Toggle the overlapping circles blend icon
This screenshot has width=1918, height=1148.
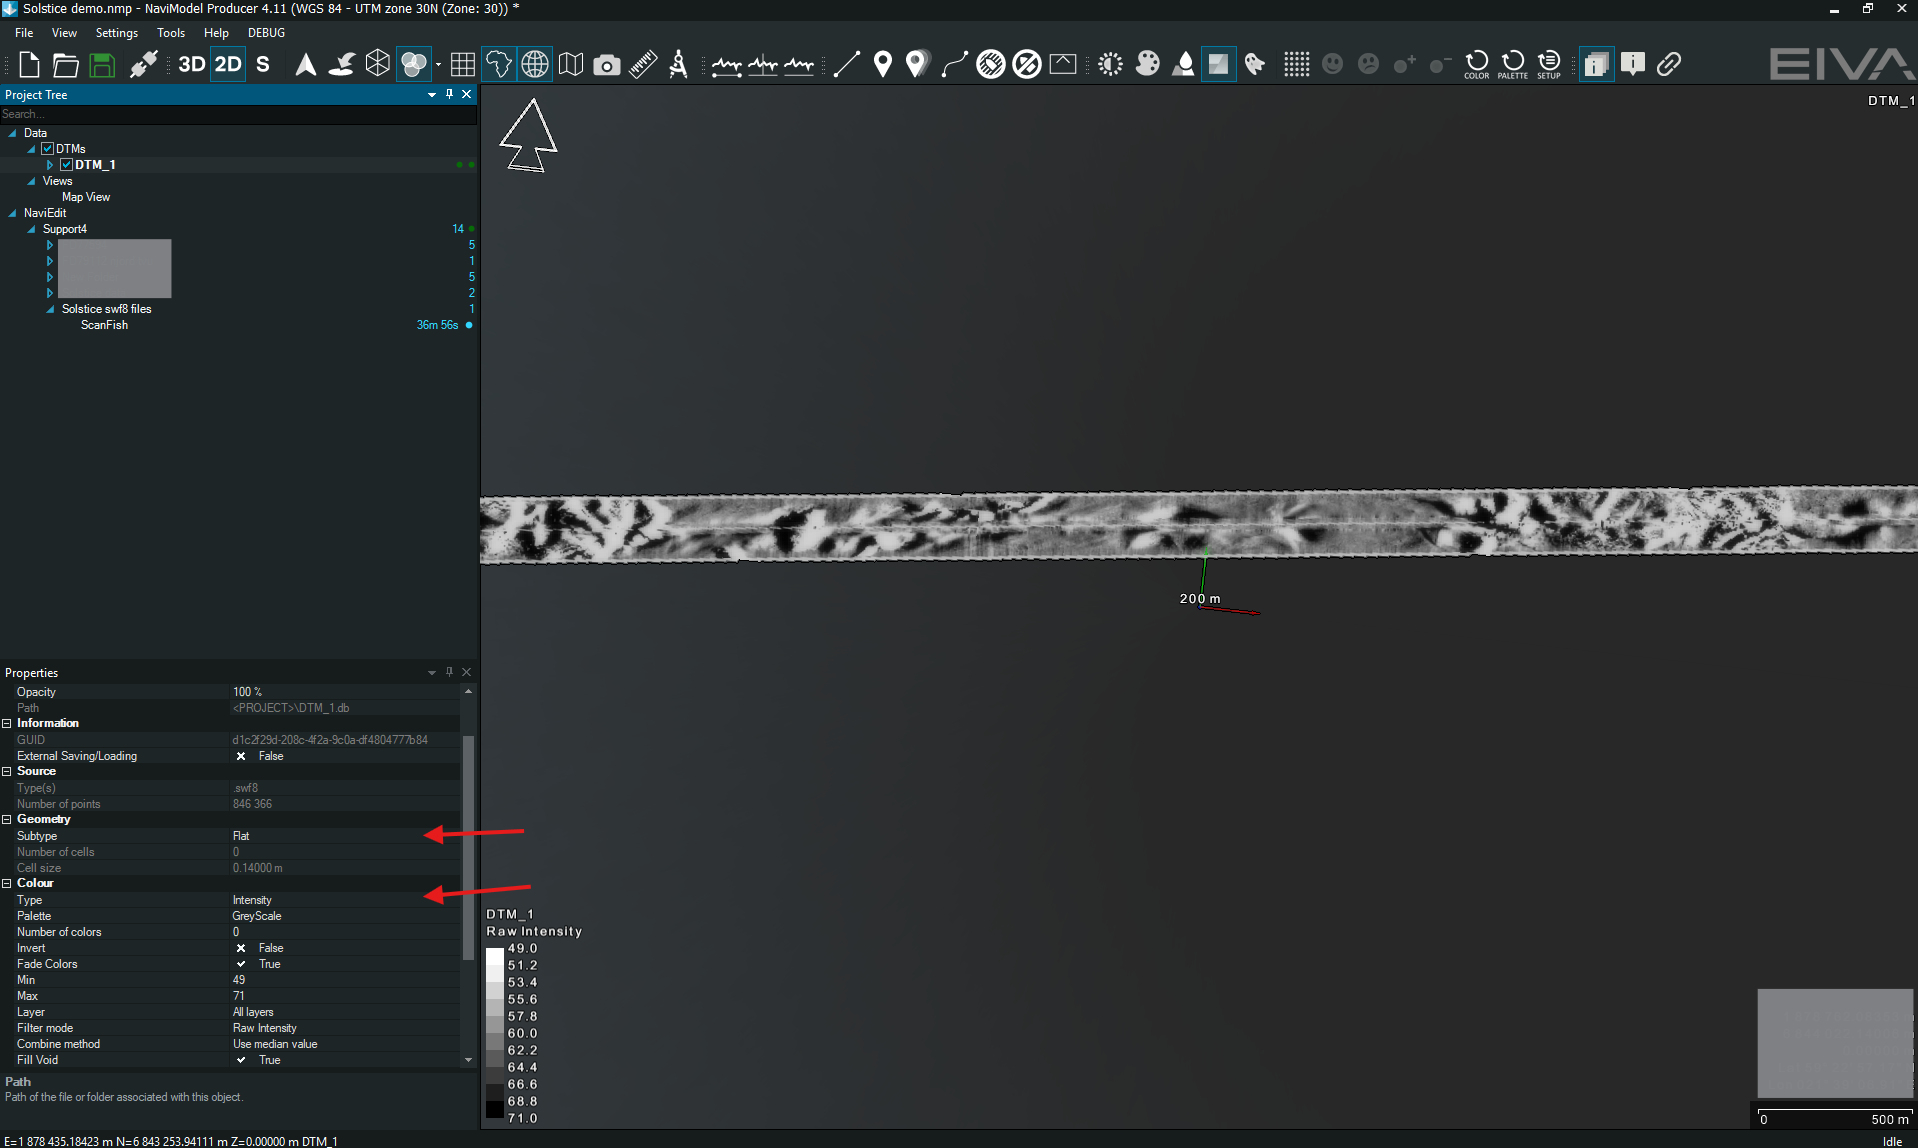[413, 65]
